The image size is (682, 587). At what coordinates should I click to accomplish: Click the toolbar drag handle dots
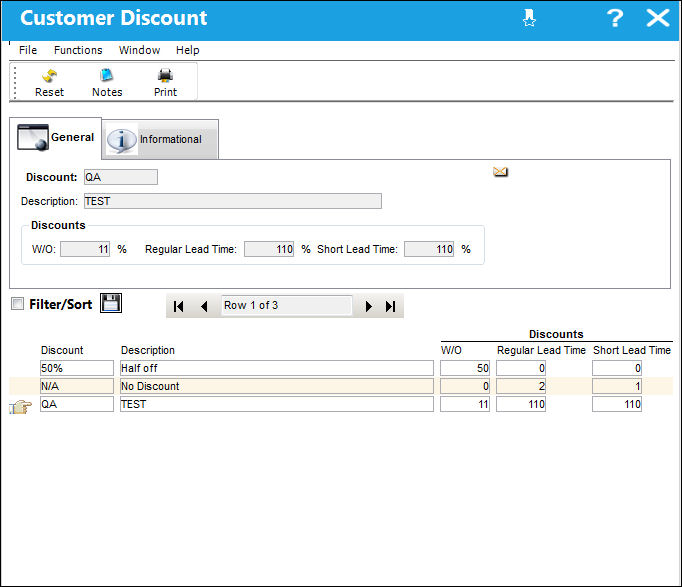(15, 83)
